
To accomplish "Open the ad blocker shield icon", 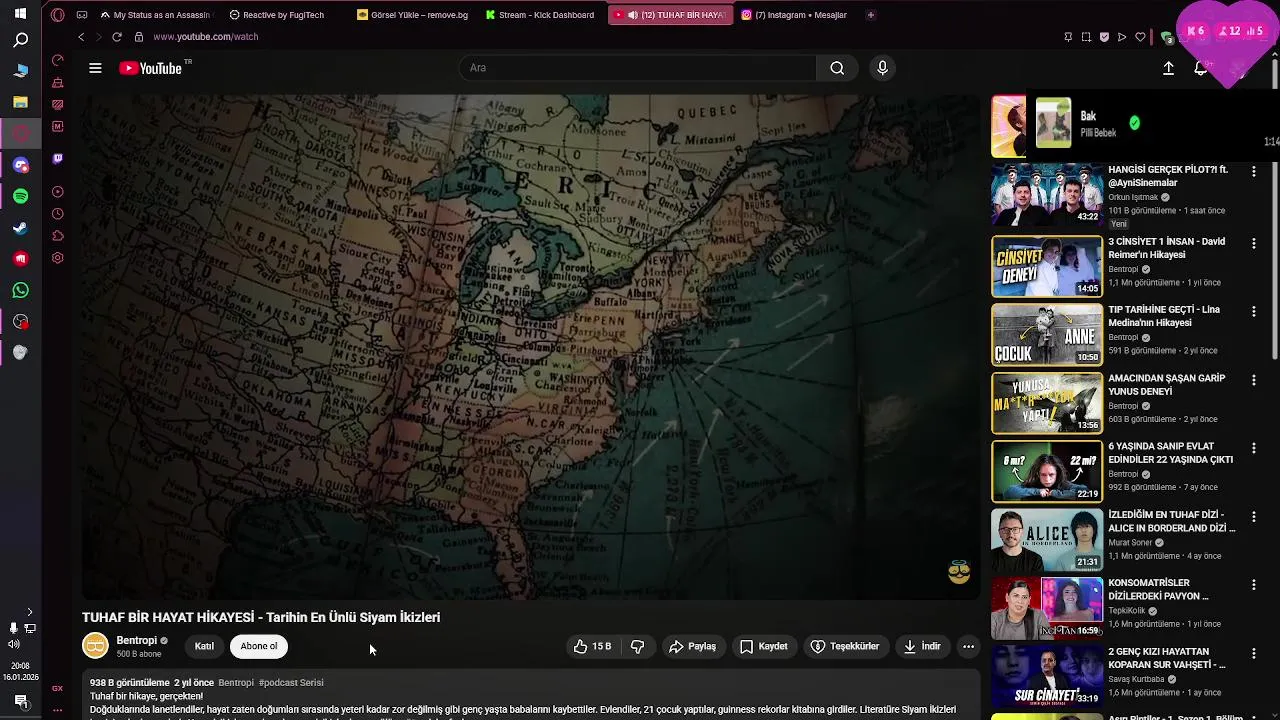I will 1104,37.
